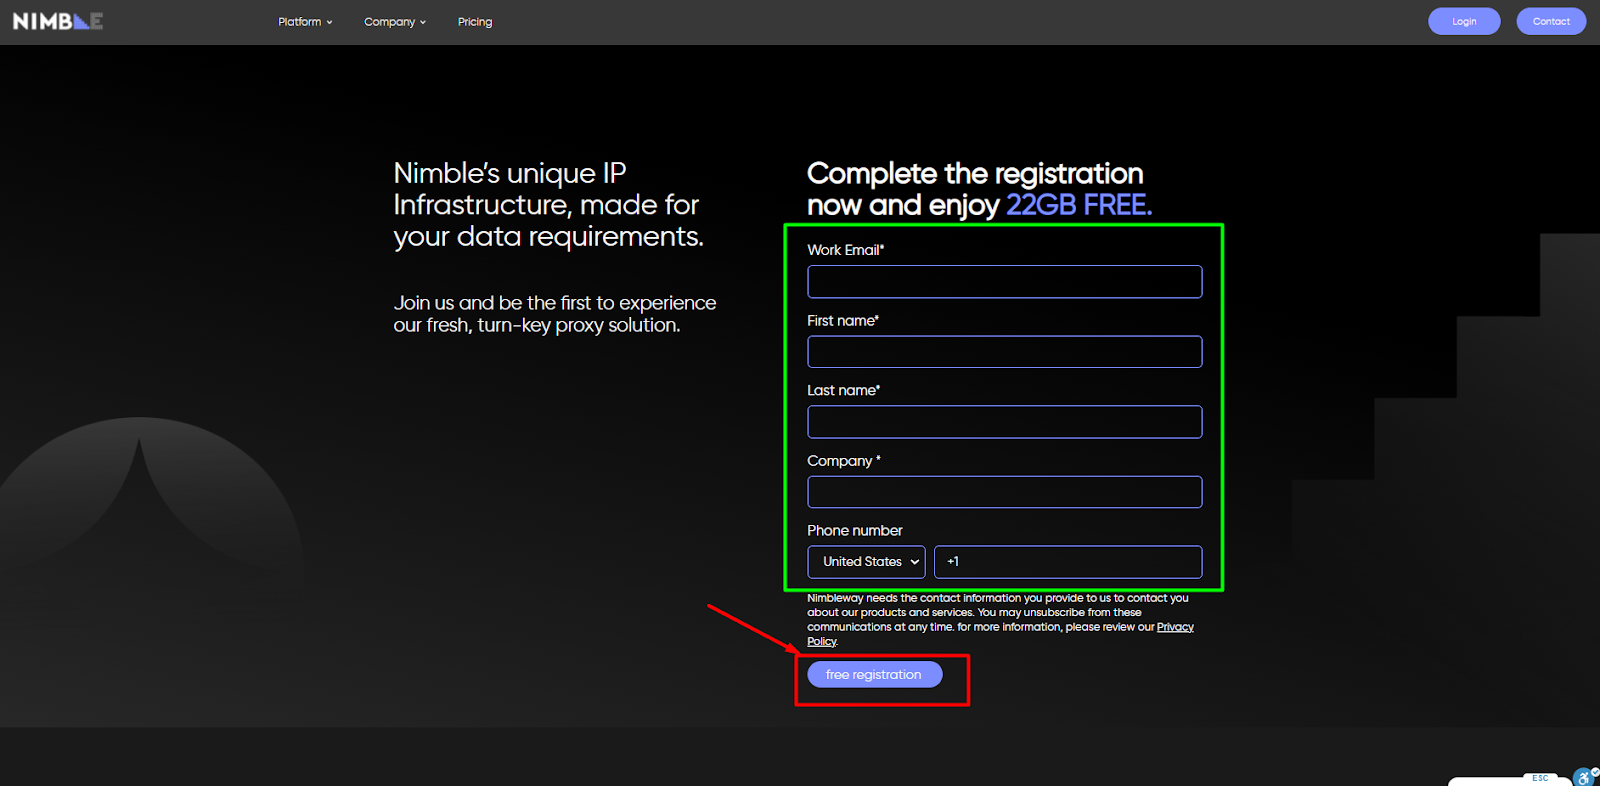Expand the Platform dropdown menu
1600x786 pixels.
point(304,22)
